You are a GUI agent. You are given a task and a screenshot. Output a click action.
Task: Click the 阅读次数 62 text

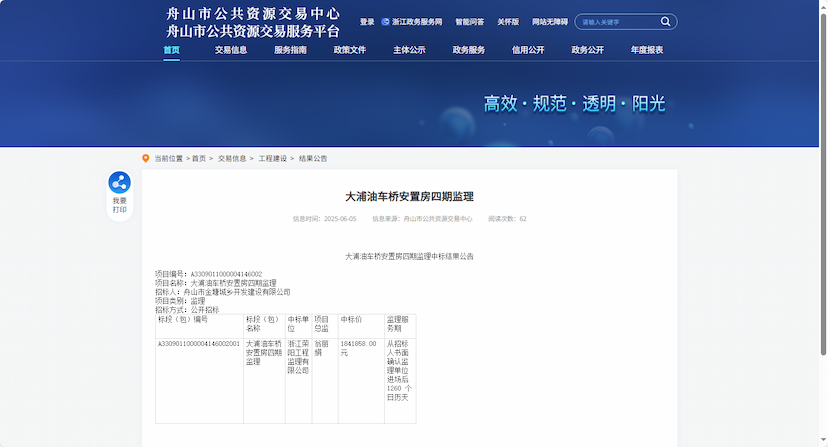tap(507, 219)
